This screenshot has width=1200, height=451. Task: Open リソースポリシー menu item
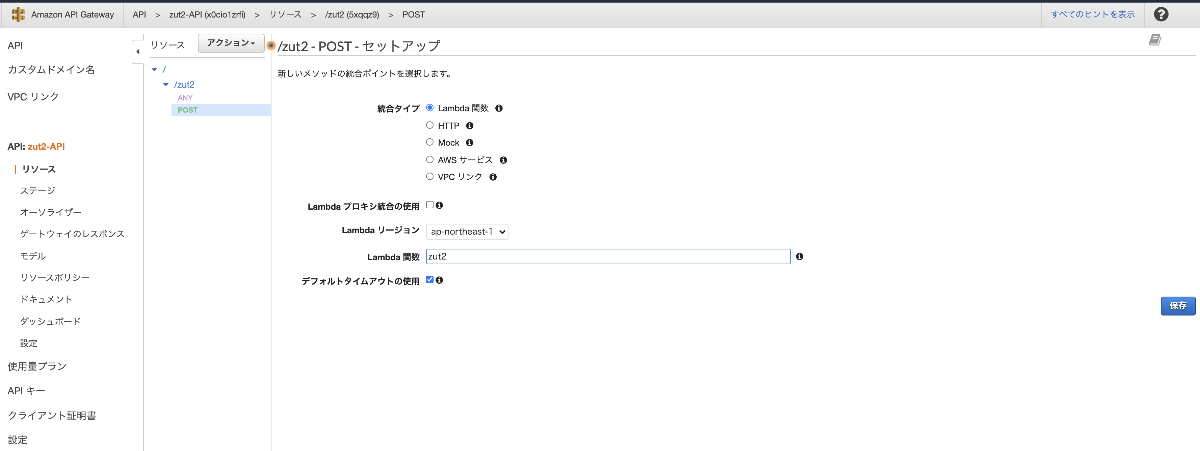55,277
